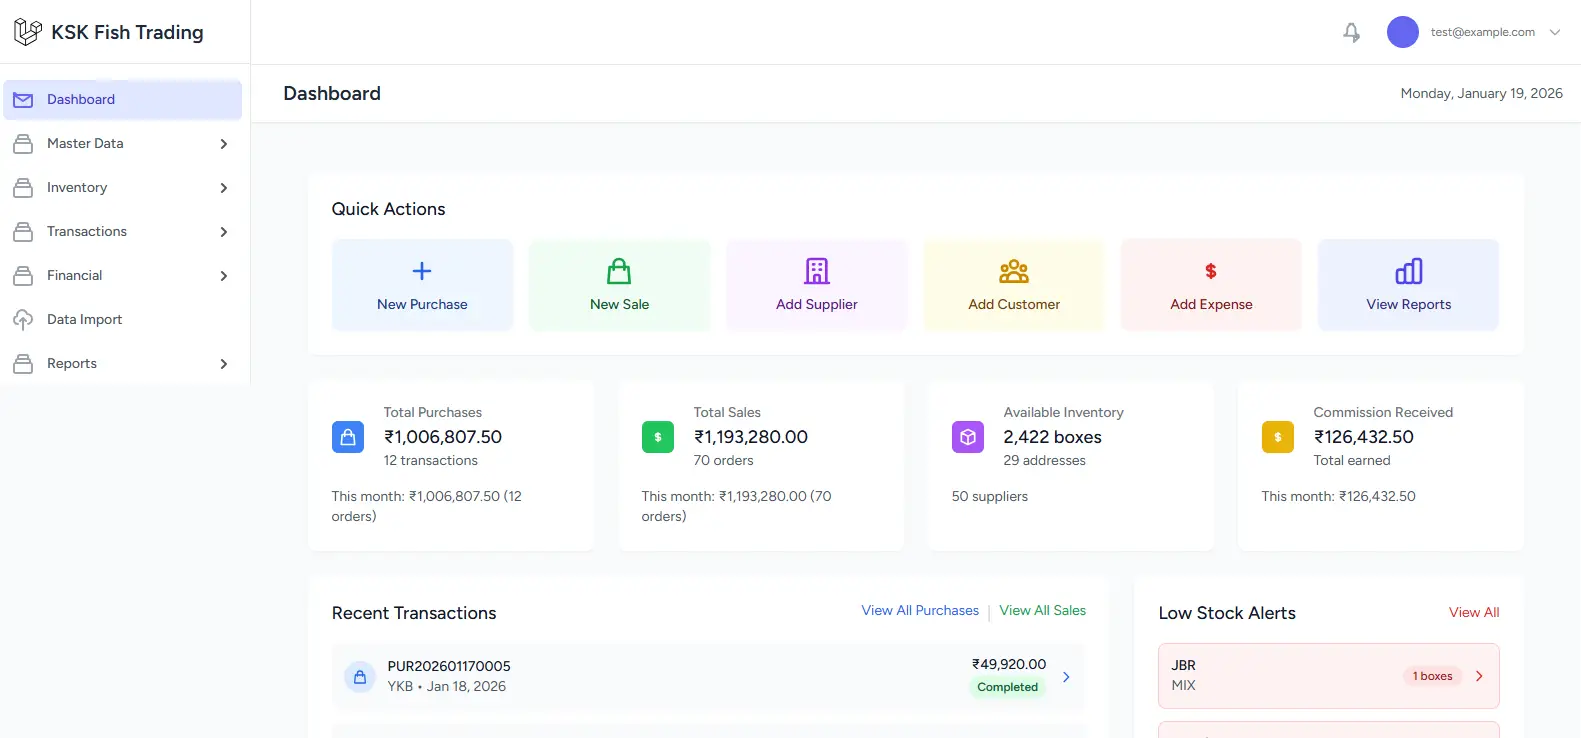1581x738 pixels.
Task: Click the people icon for Add Customer
Action: tap(1014, 271)
